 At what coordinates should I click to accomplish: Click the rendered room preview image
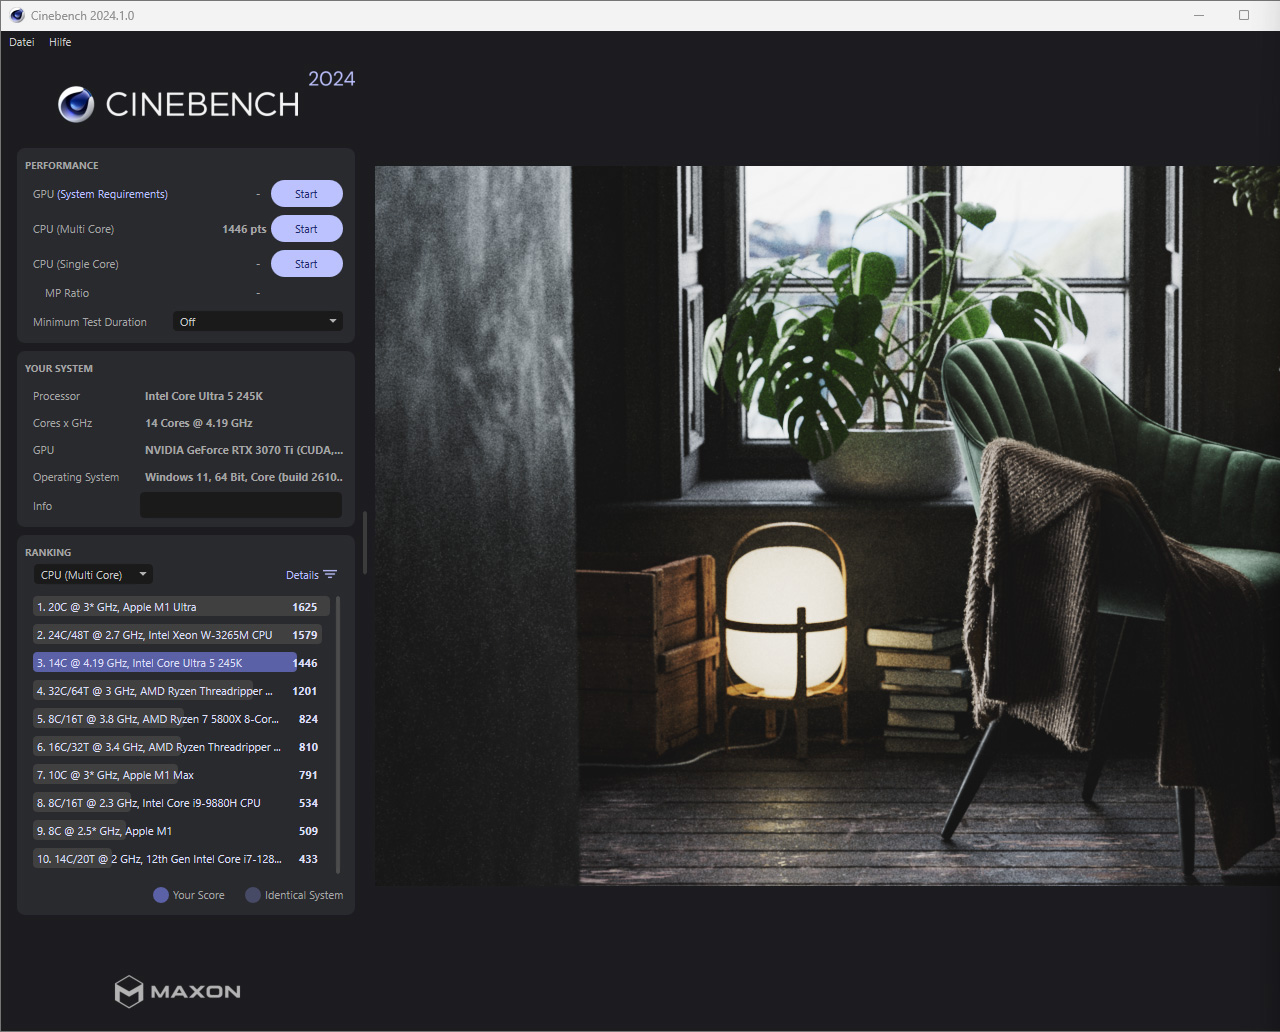coord(827,525)
